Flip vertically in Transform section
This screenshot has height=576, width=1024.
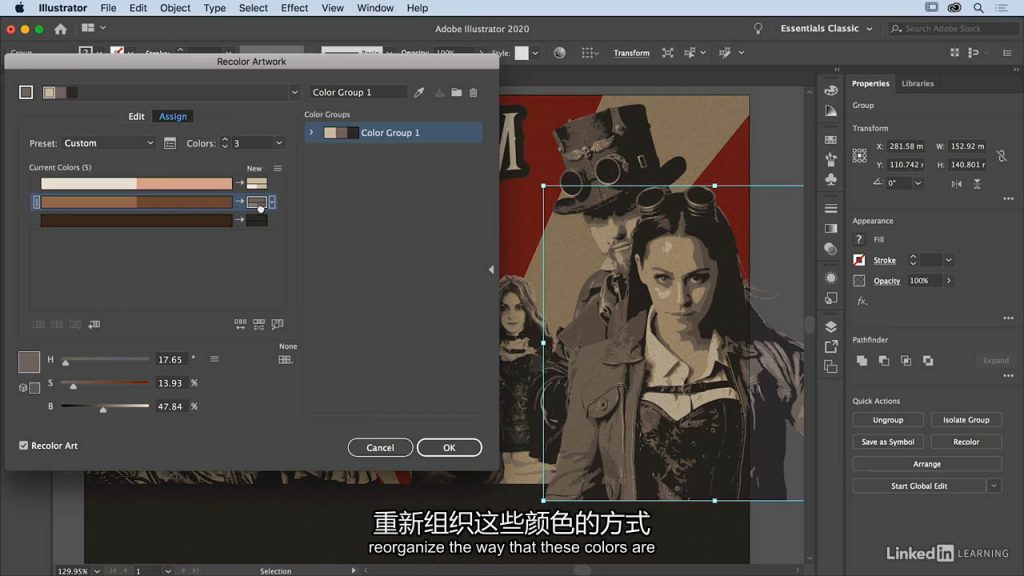977,184
